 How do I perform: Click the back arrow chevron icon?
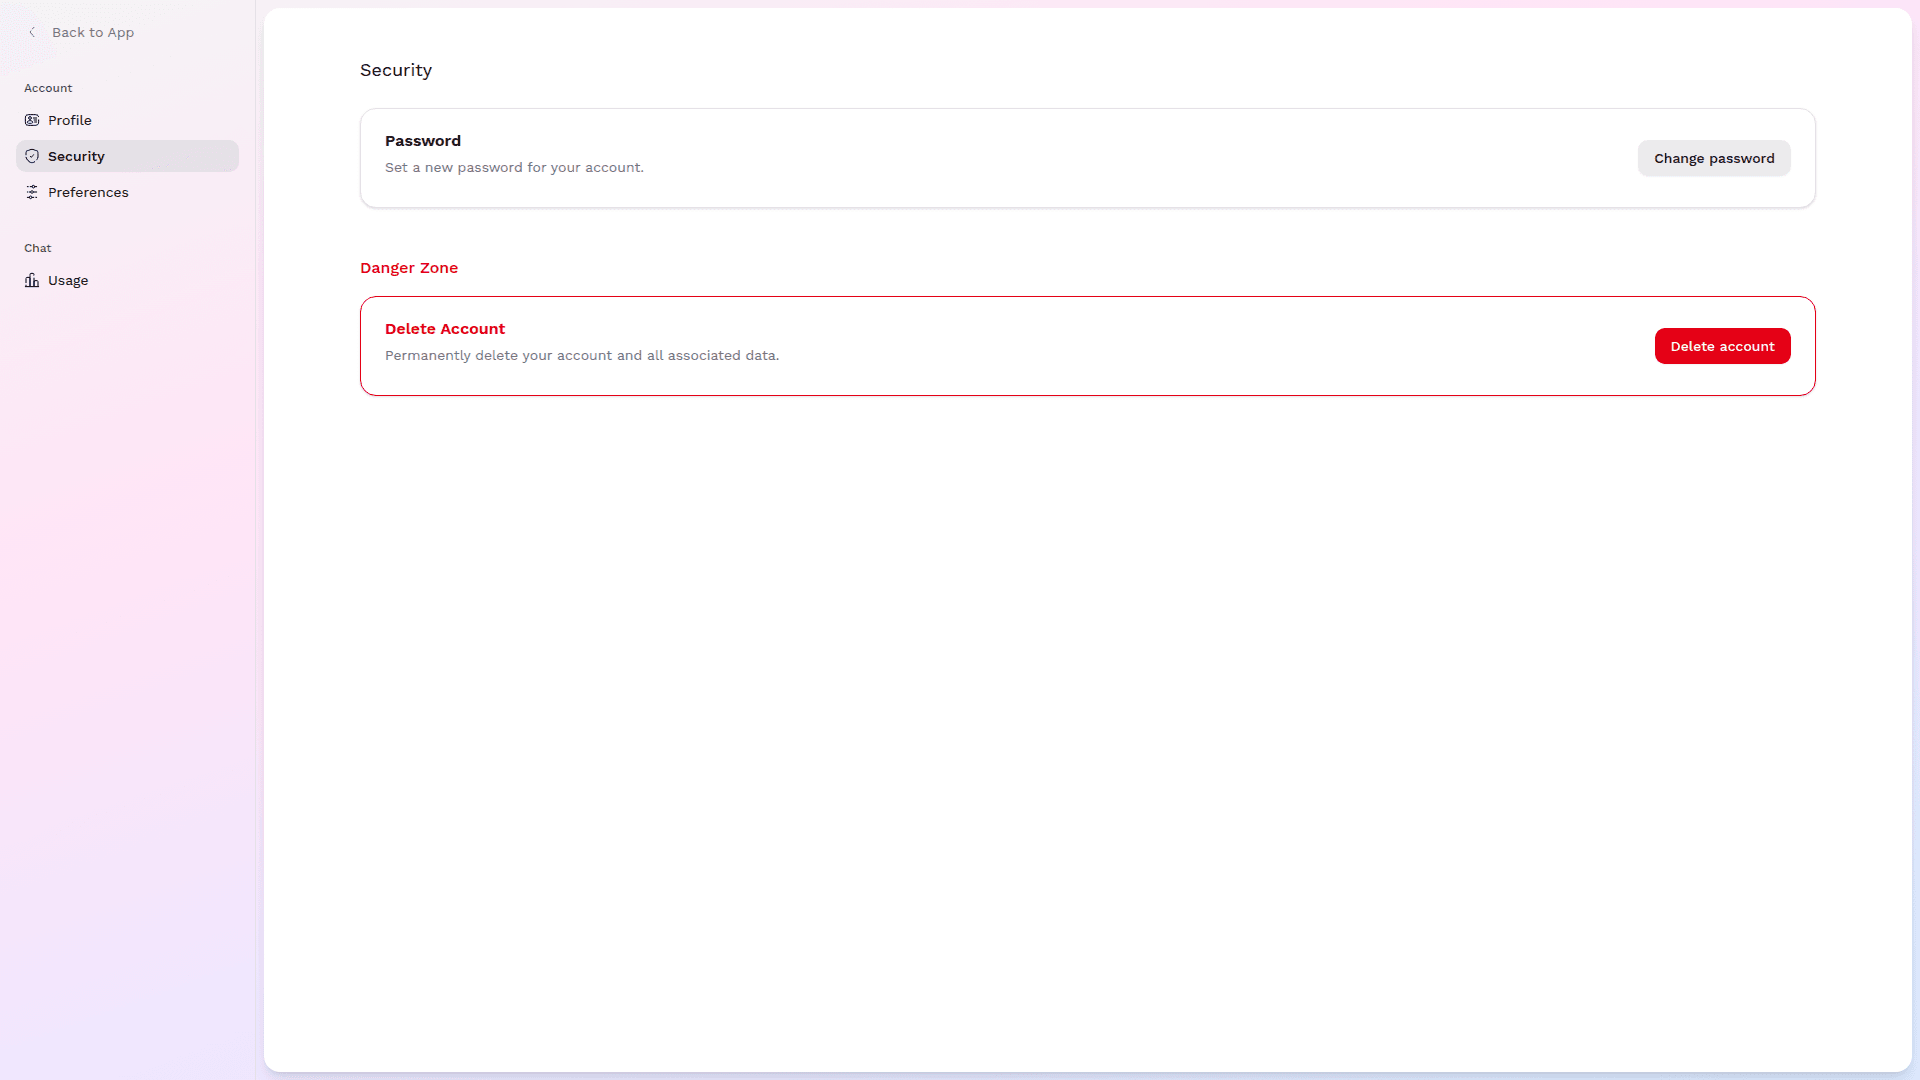(x=32, y=32)
